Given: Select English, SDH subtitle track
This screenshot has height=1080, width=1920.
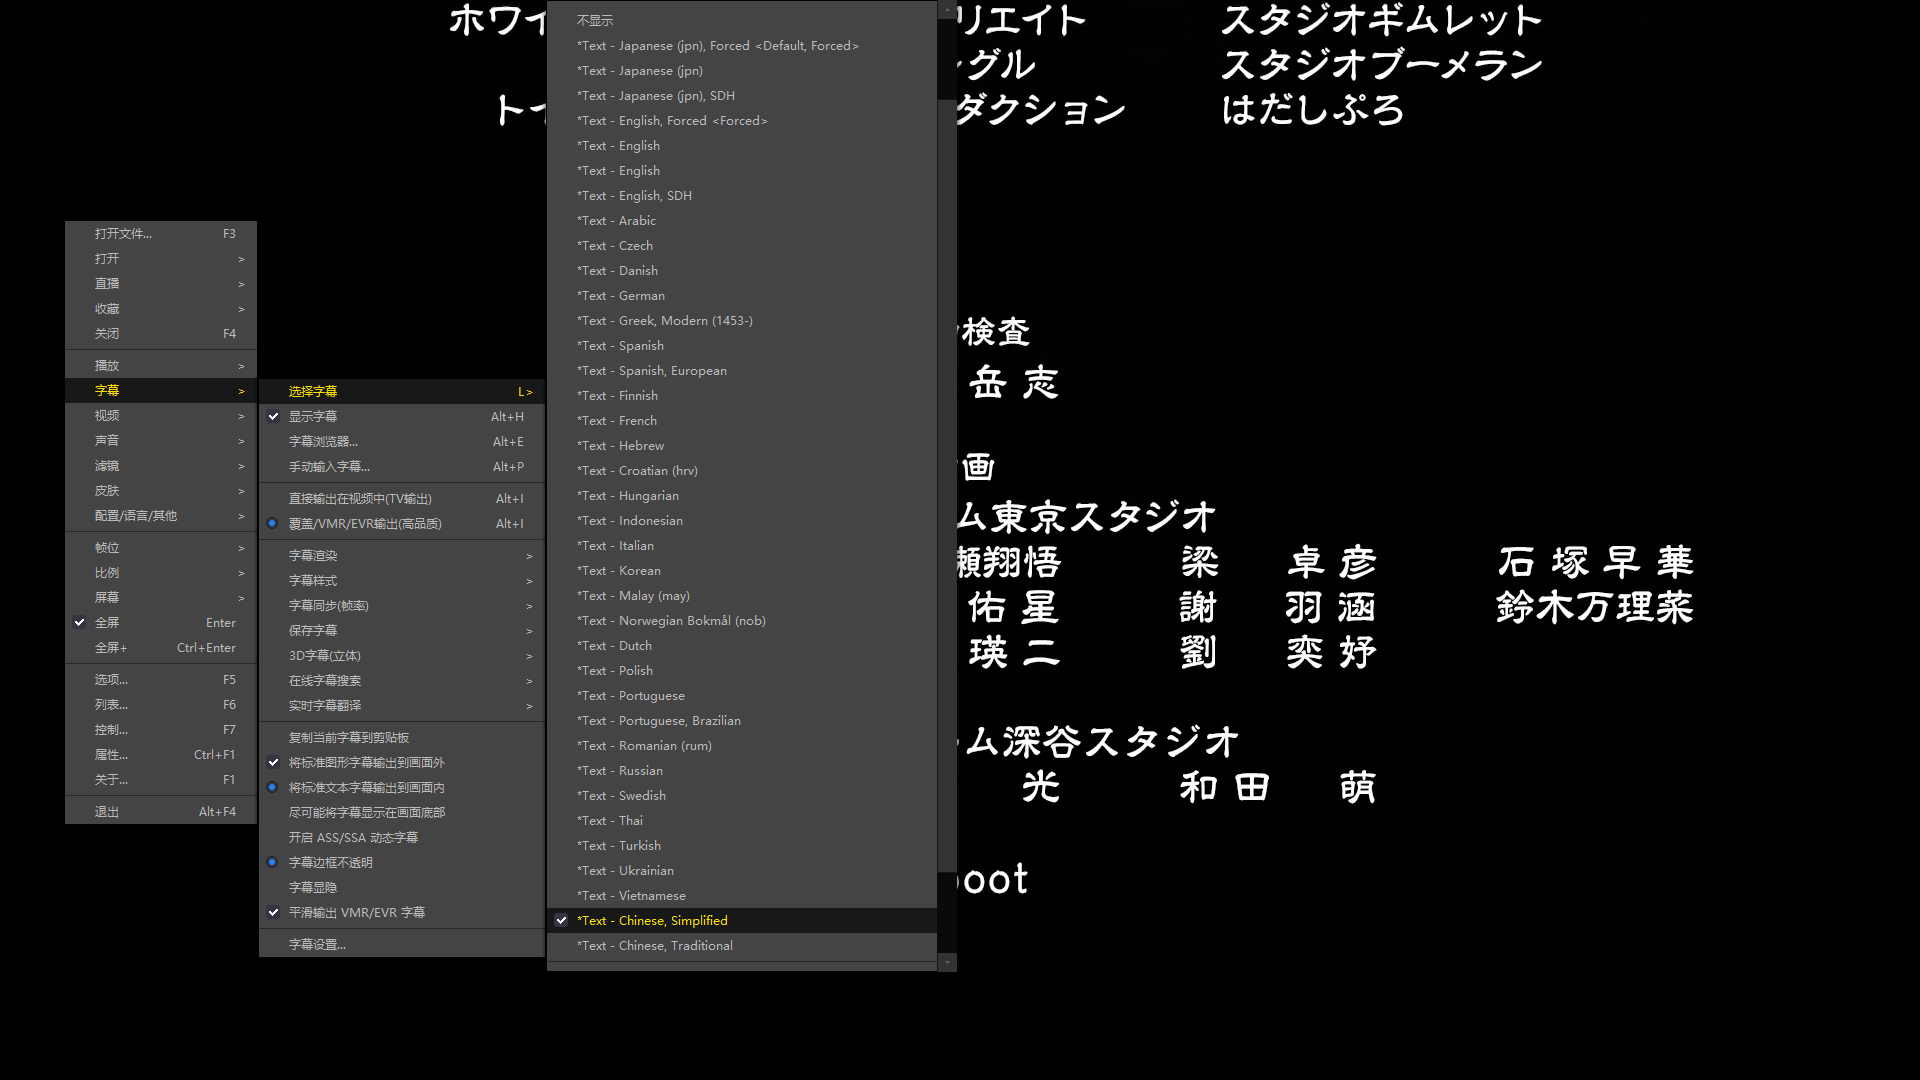Looking at the screenshot, I should click(742, 195).
